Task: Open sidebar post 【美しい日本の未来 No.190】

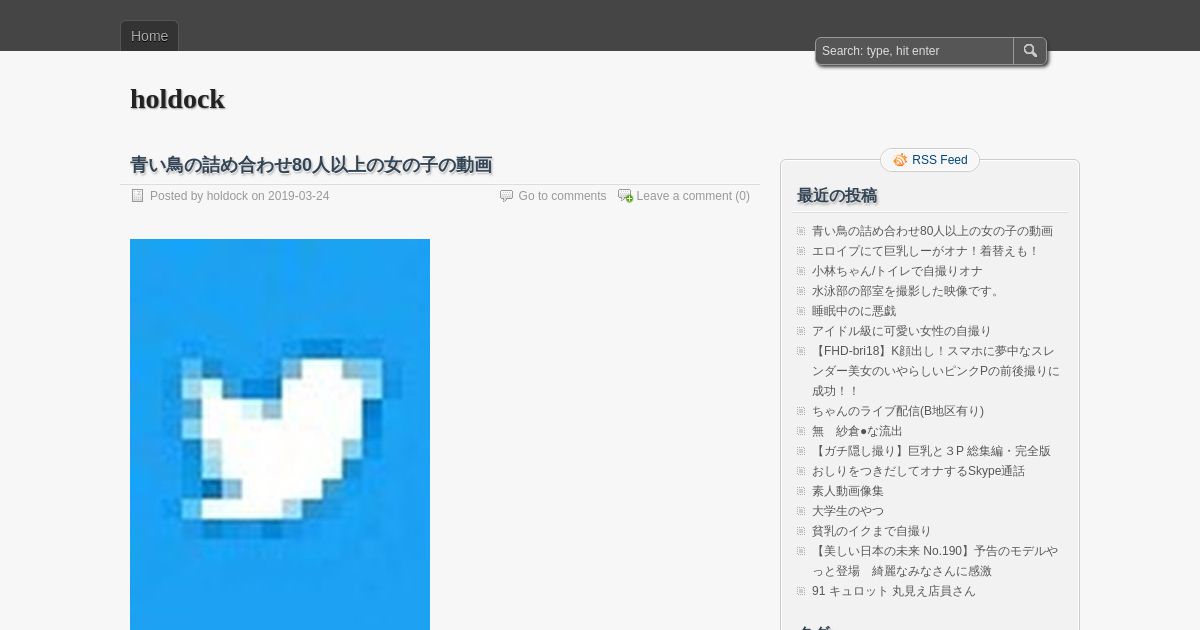Action: click(x=935, y=561)
